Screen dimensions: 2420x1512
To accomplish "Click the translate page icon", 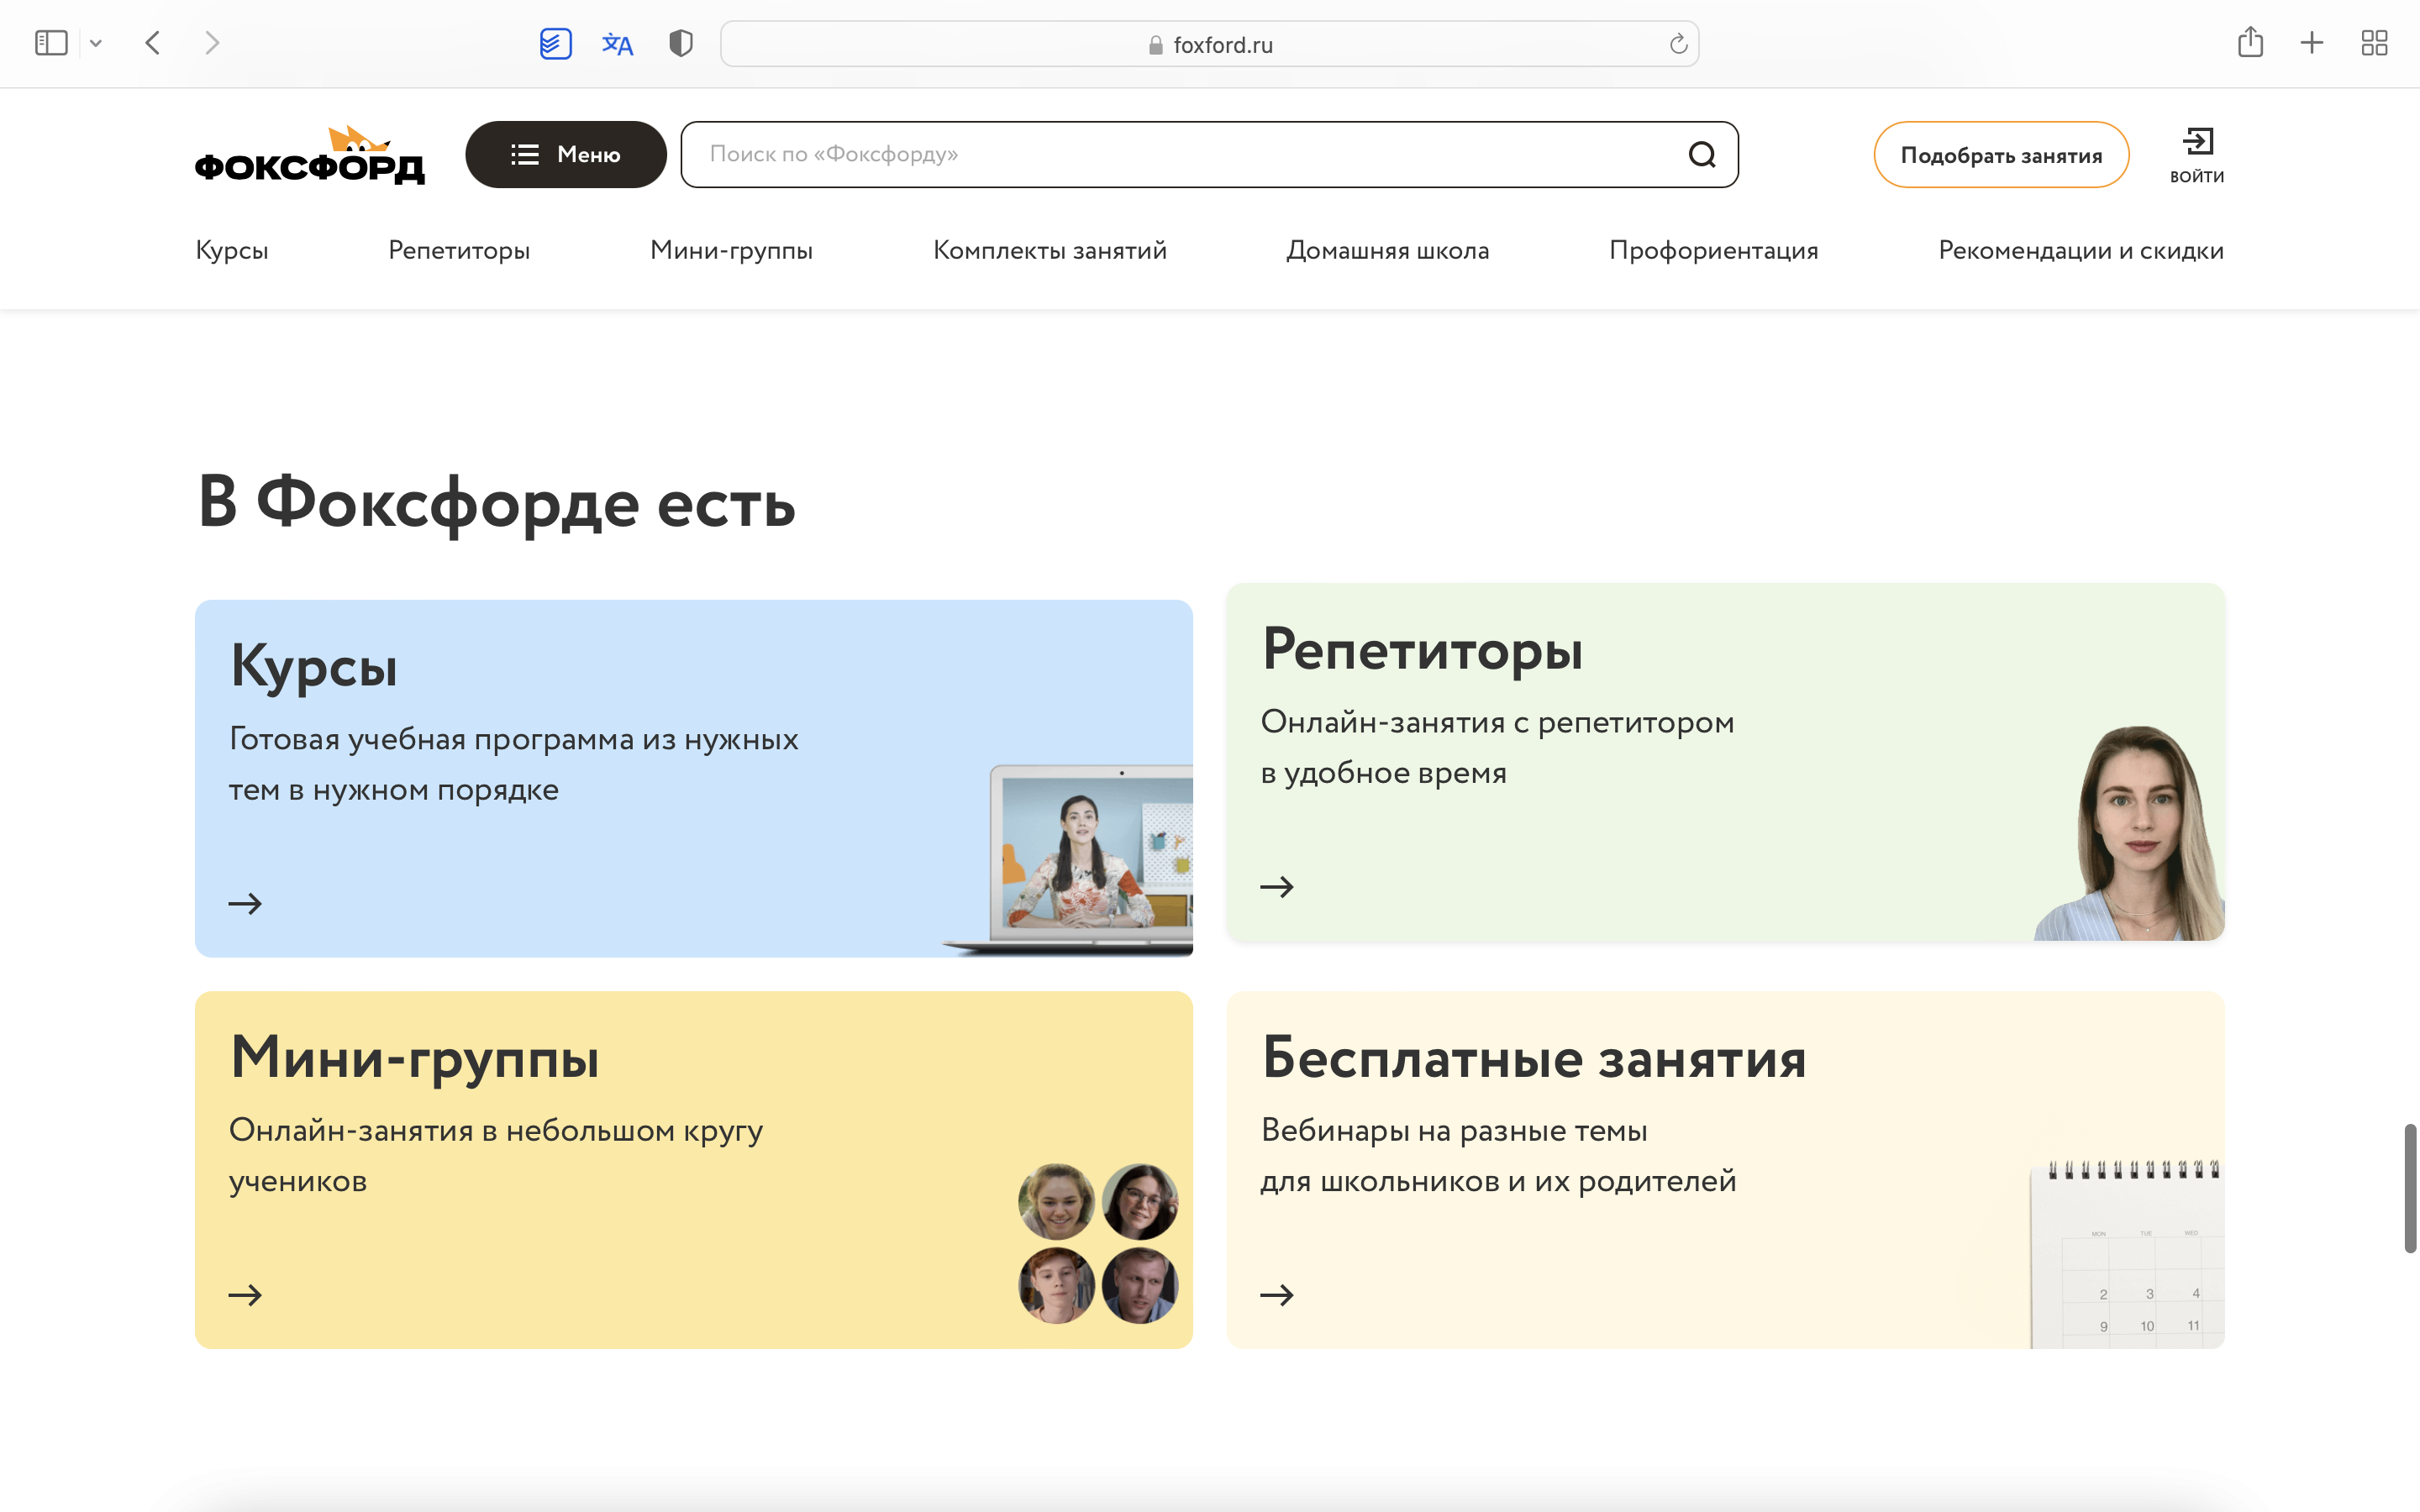I will [x=617, y=44].
